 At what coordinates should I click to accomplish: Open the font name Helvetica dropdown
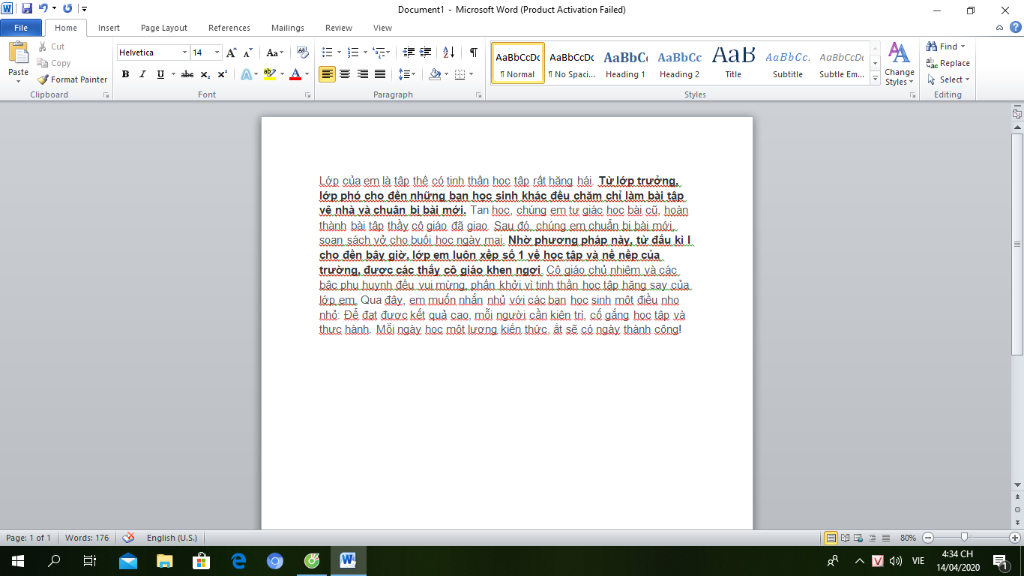click(x=184, y=53)
